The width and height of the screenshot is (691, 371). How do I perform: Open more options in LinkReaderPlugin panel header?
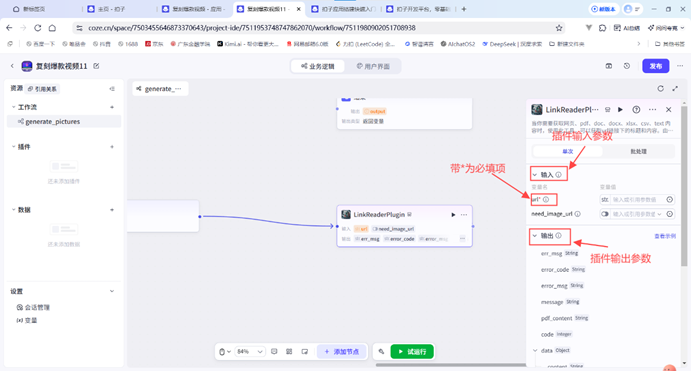click(653, 109)
